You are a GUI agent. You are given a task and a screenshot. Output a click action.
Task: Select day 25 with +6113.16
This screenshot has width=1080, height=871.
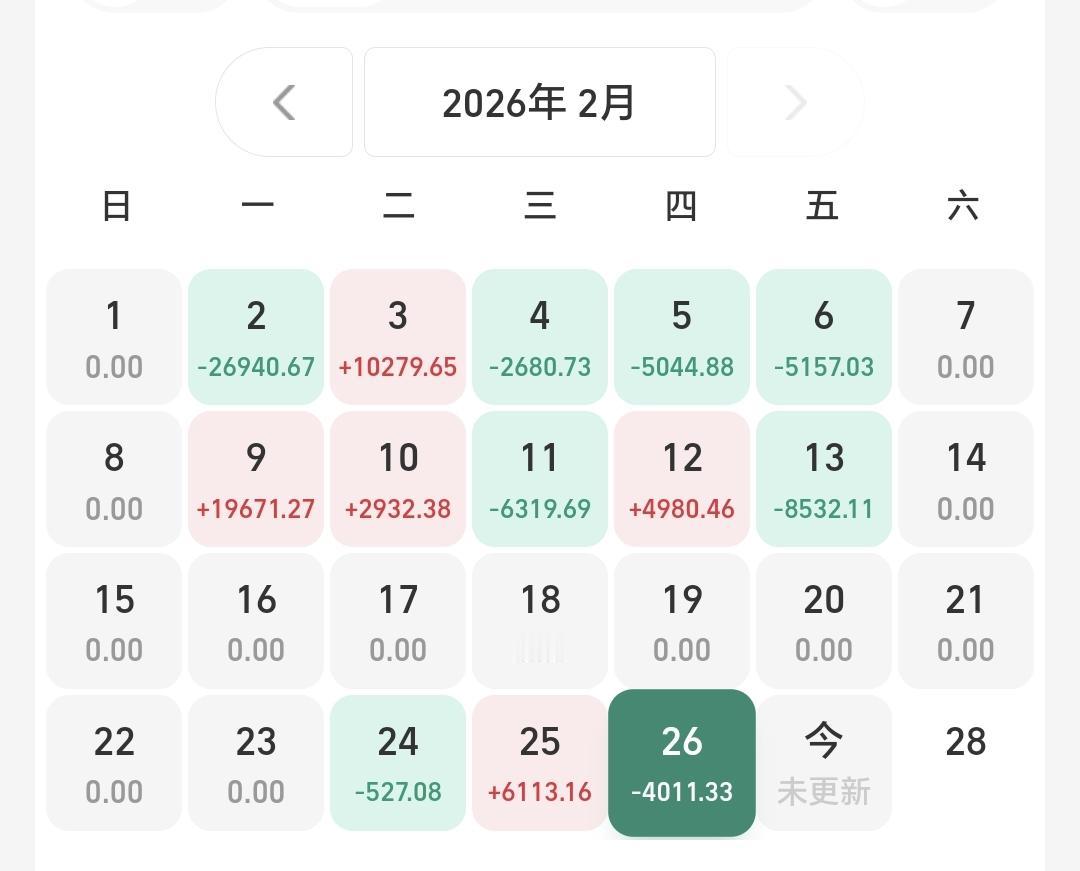[540, 762]
